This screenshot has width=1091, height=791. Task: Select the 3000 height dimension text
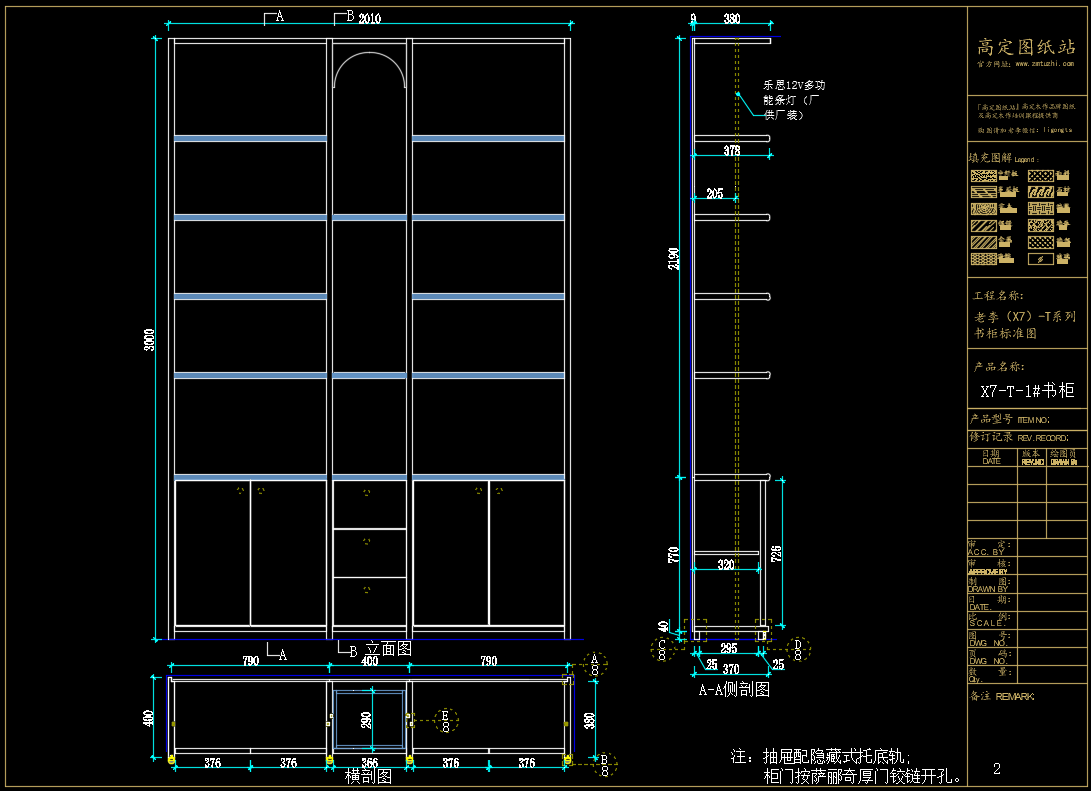coord(149,340)
